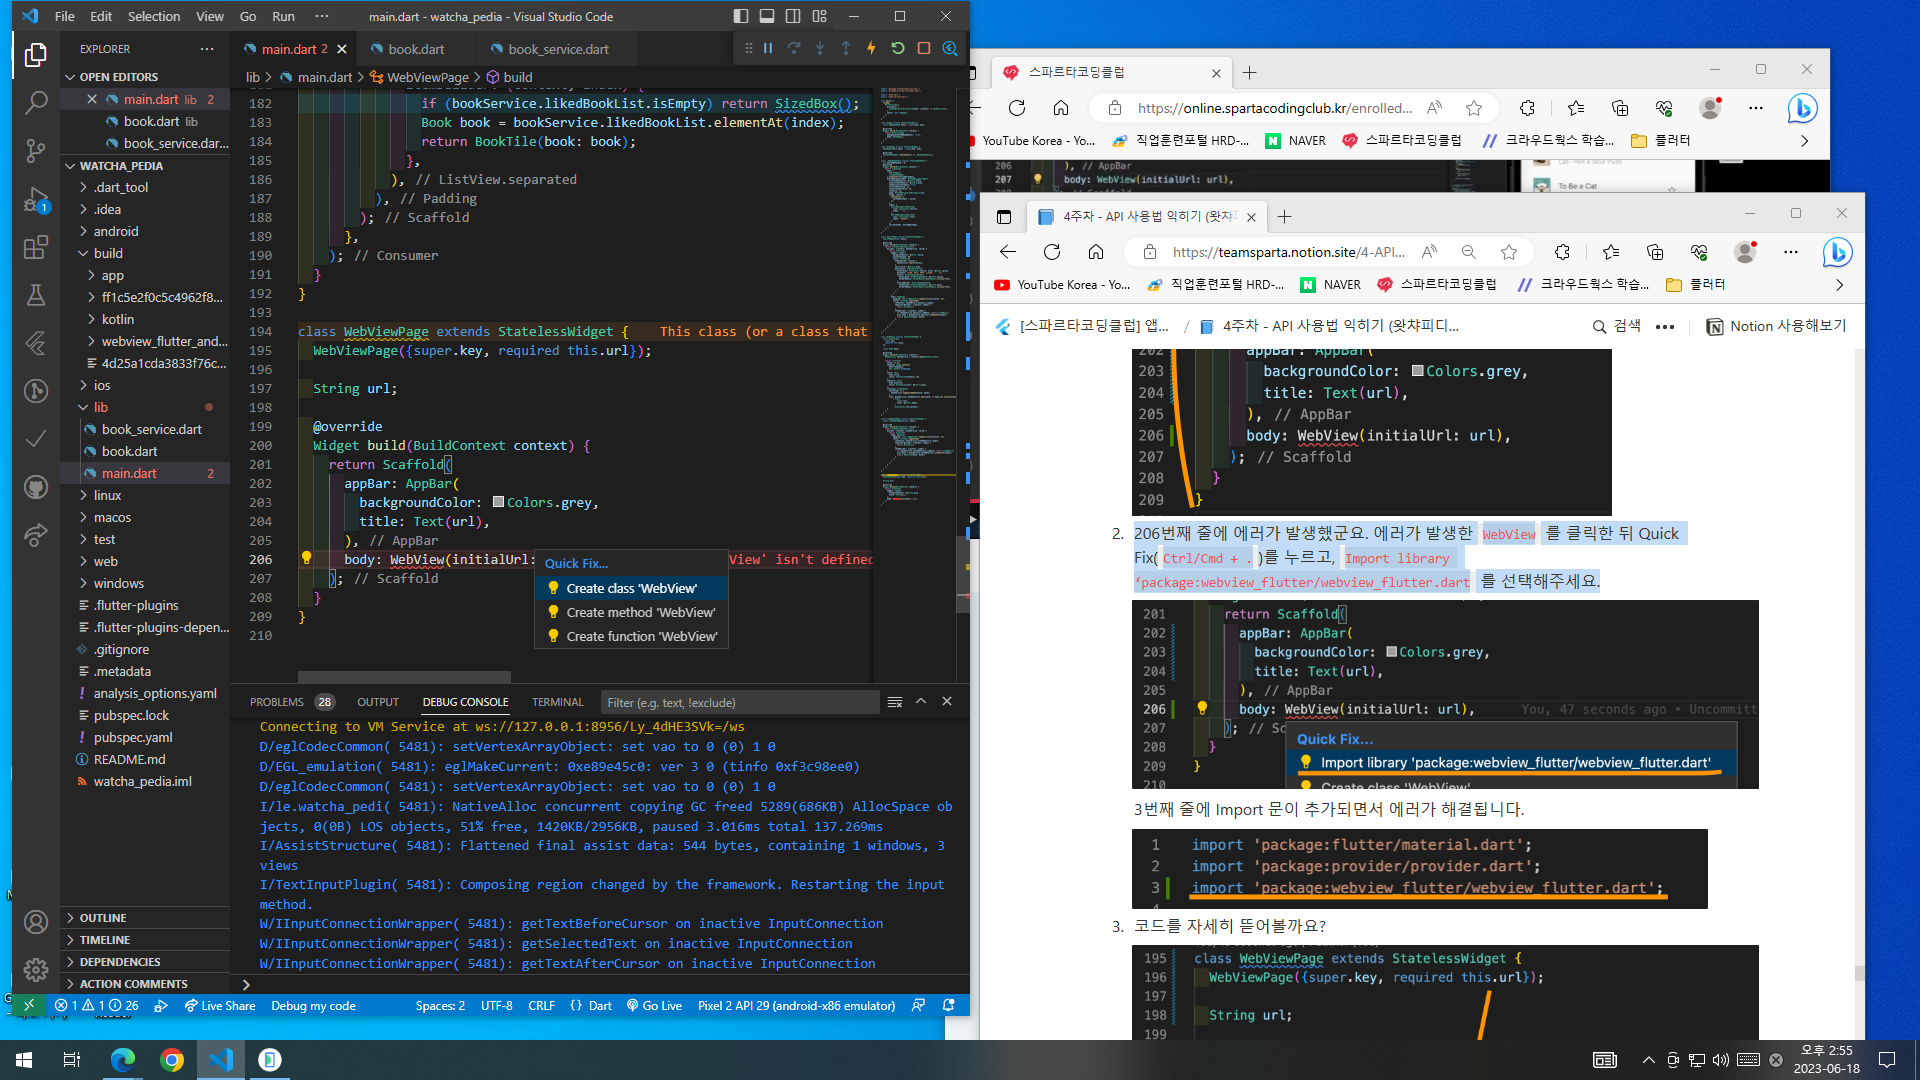Expand the OUTLINE section

[145, 918]
